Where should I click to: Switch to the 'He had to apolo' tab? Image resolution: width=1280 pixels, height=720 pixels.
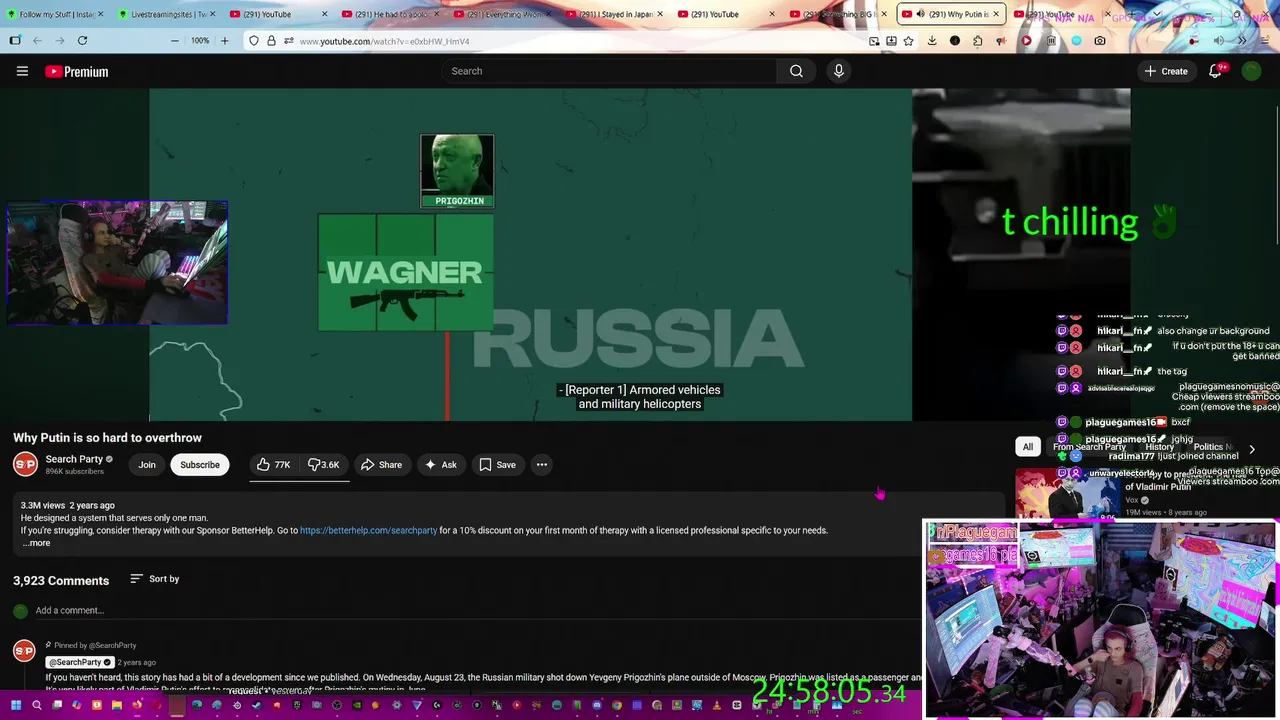(x=392, y=14)
